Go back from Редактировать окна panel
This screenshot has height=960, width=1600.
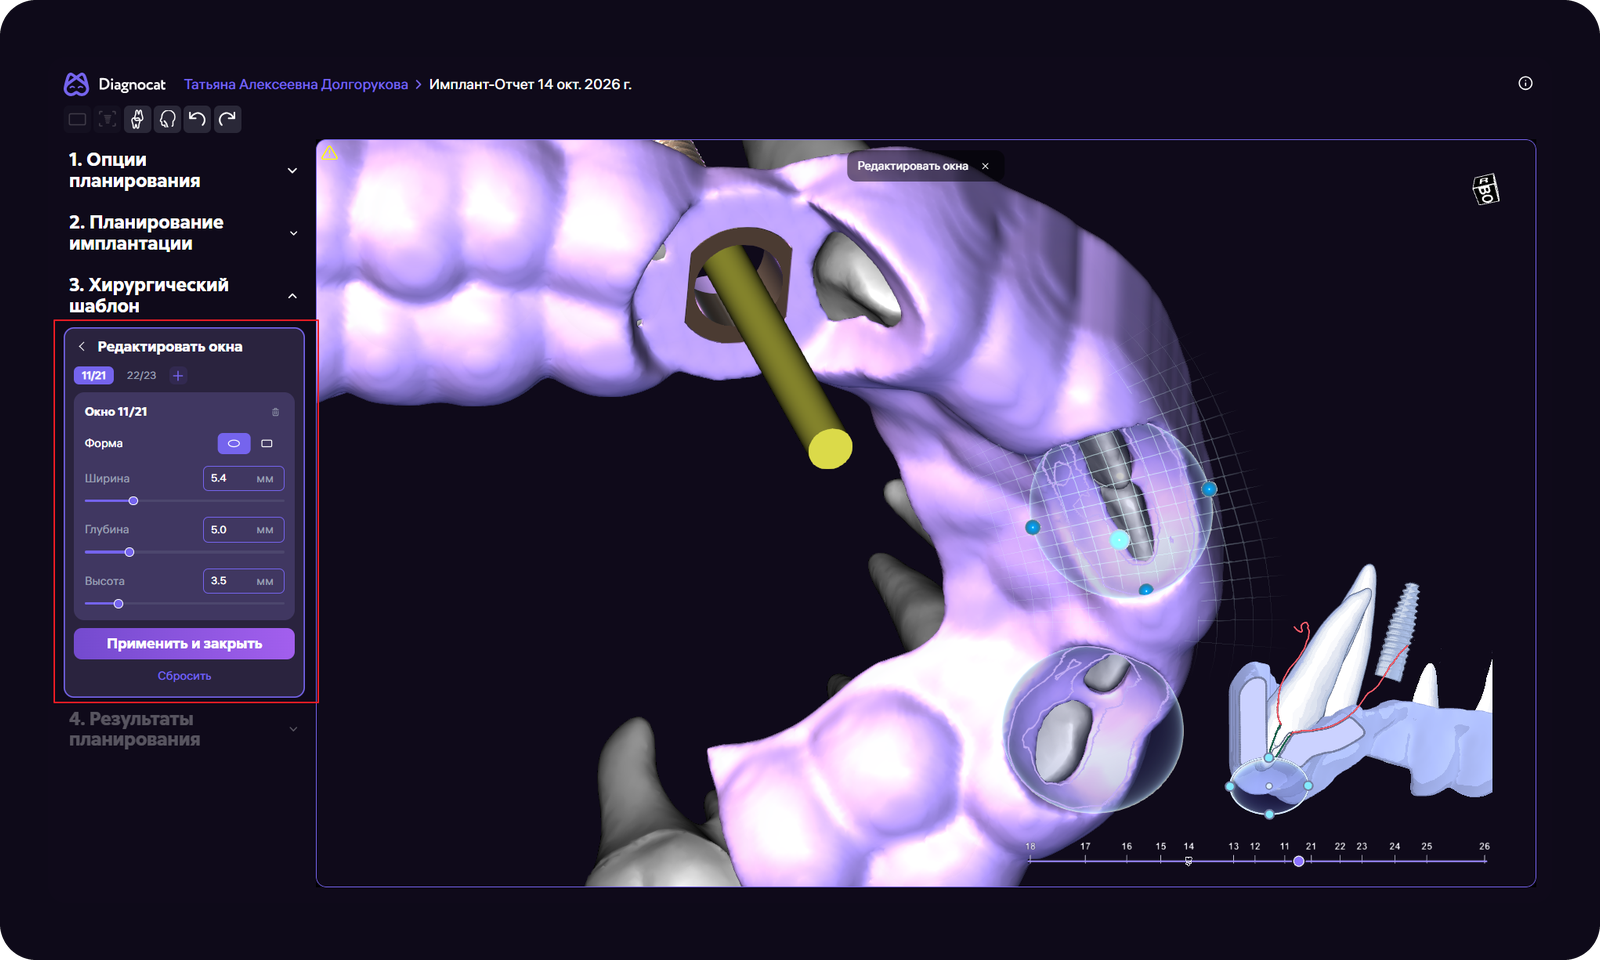click(82, 347)
